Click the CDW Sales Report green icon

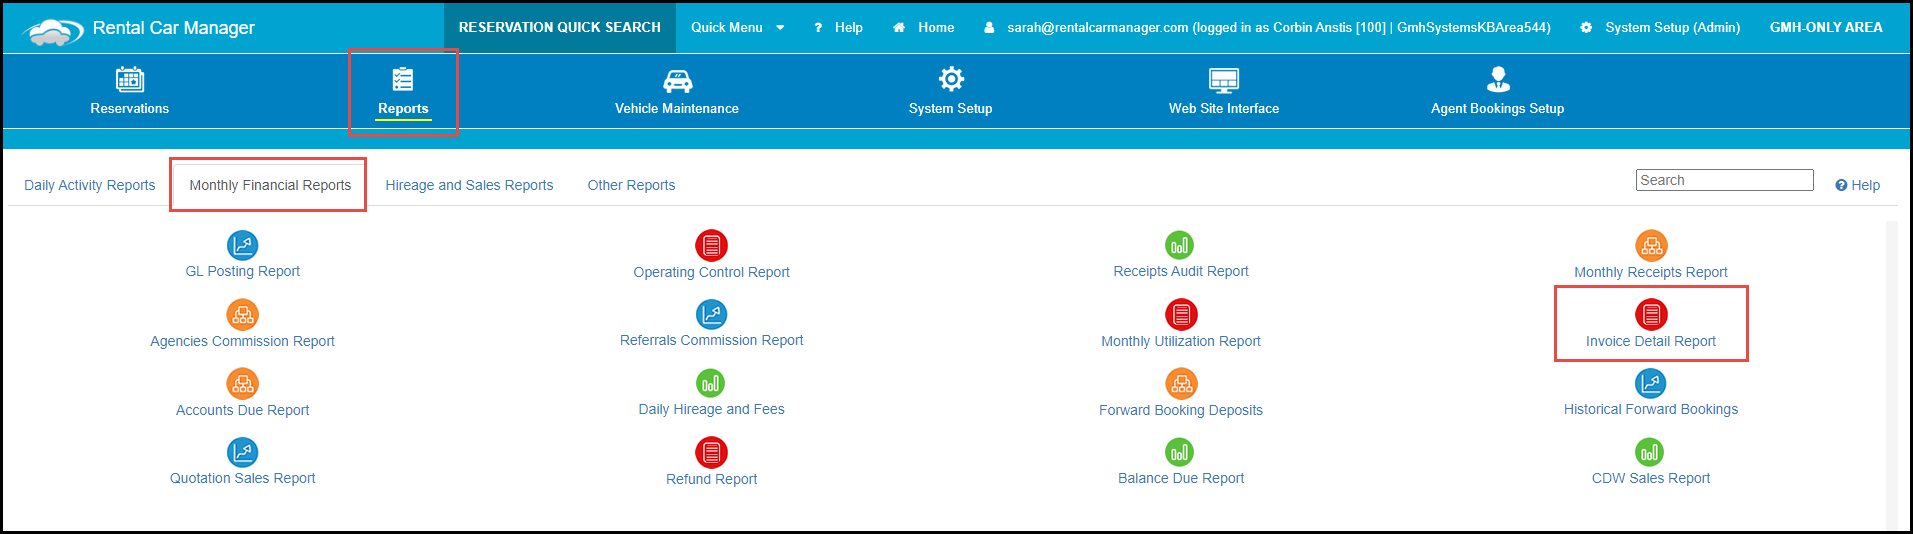[1649, 452]
